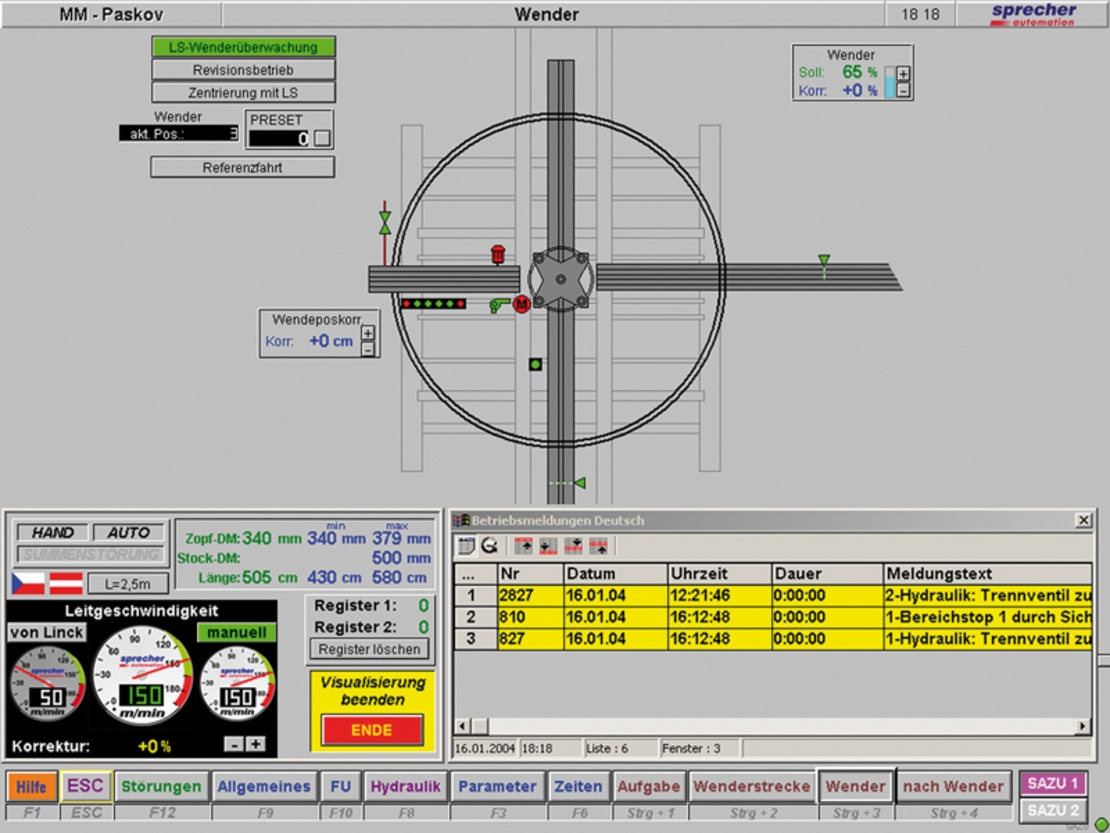Click the green sensor square below the conveyor
This screenshot has width=1110, height=833.
536,365
